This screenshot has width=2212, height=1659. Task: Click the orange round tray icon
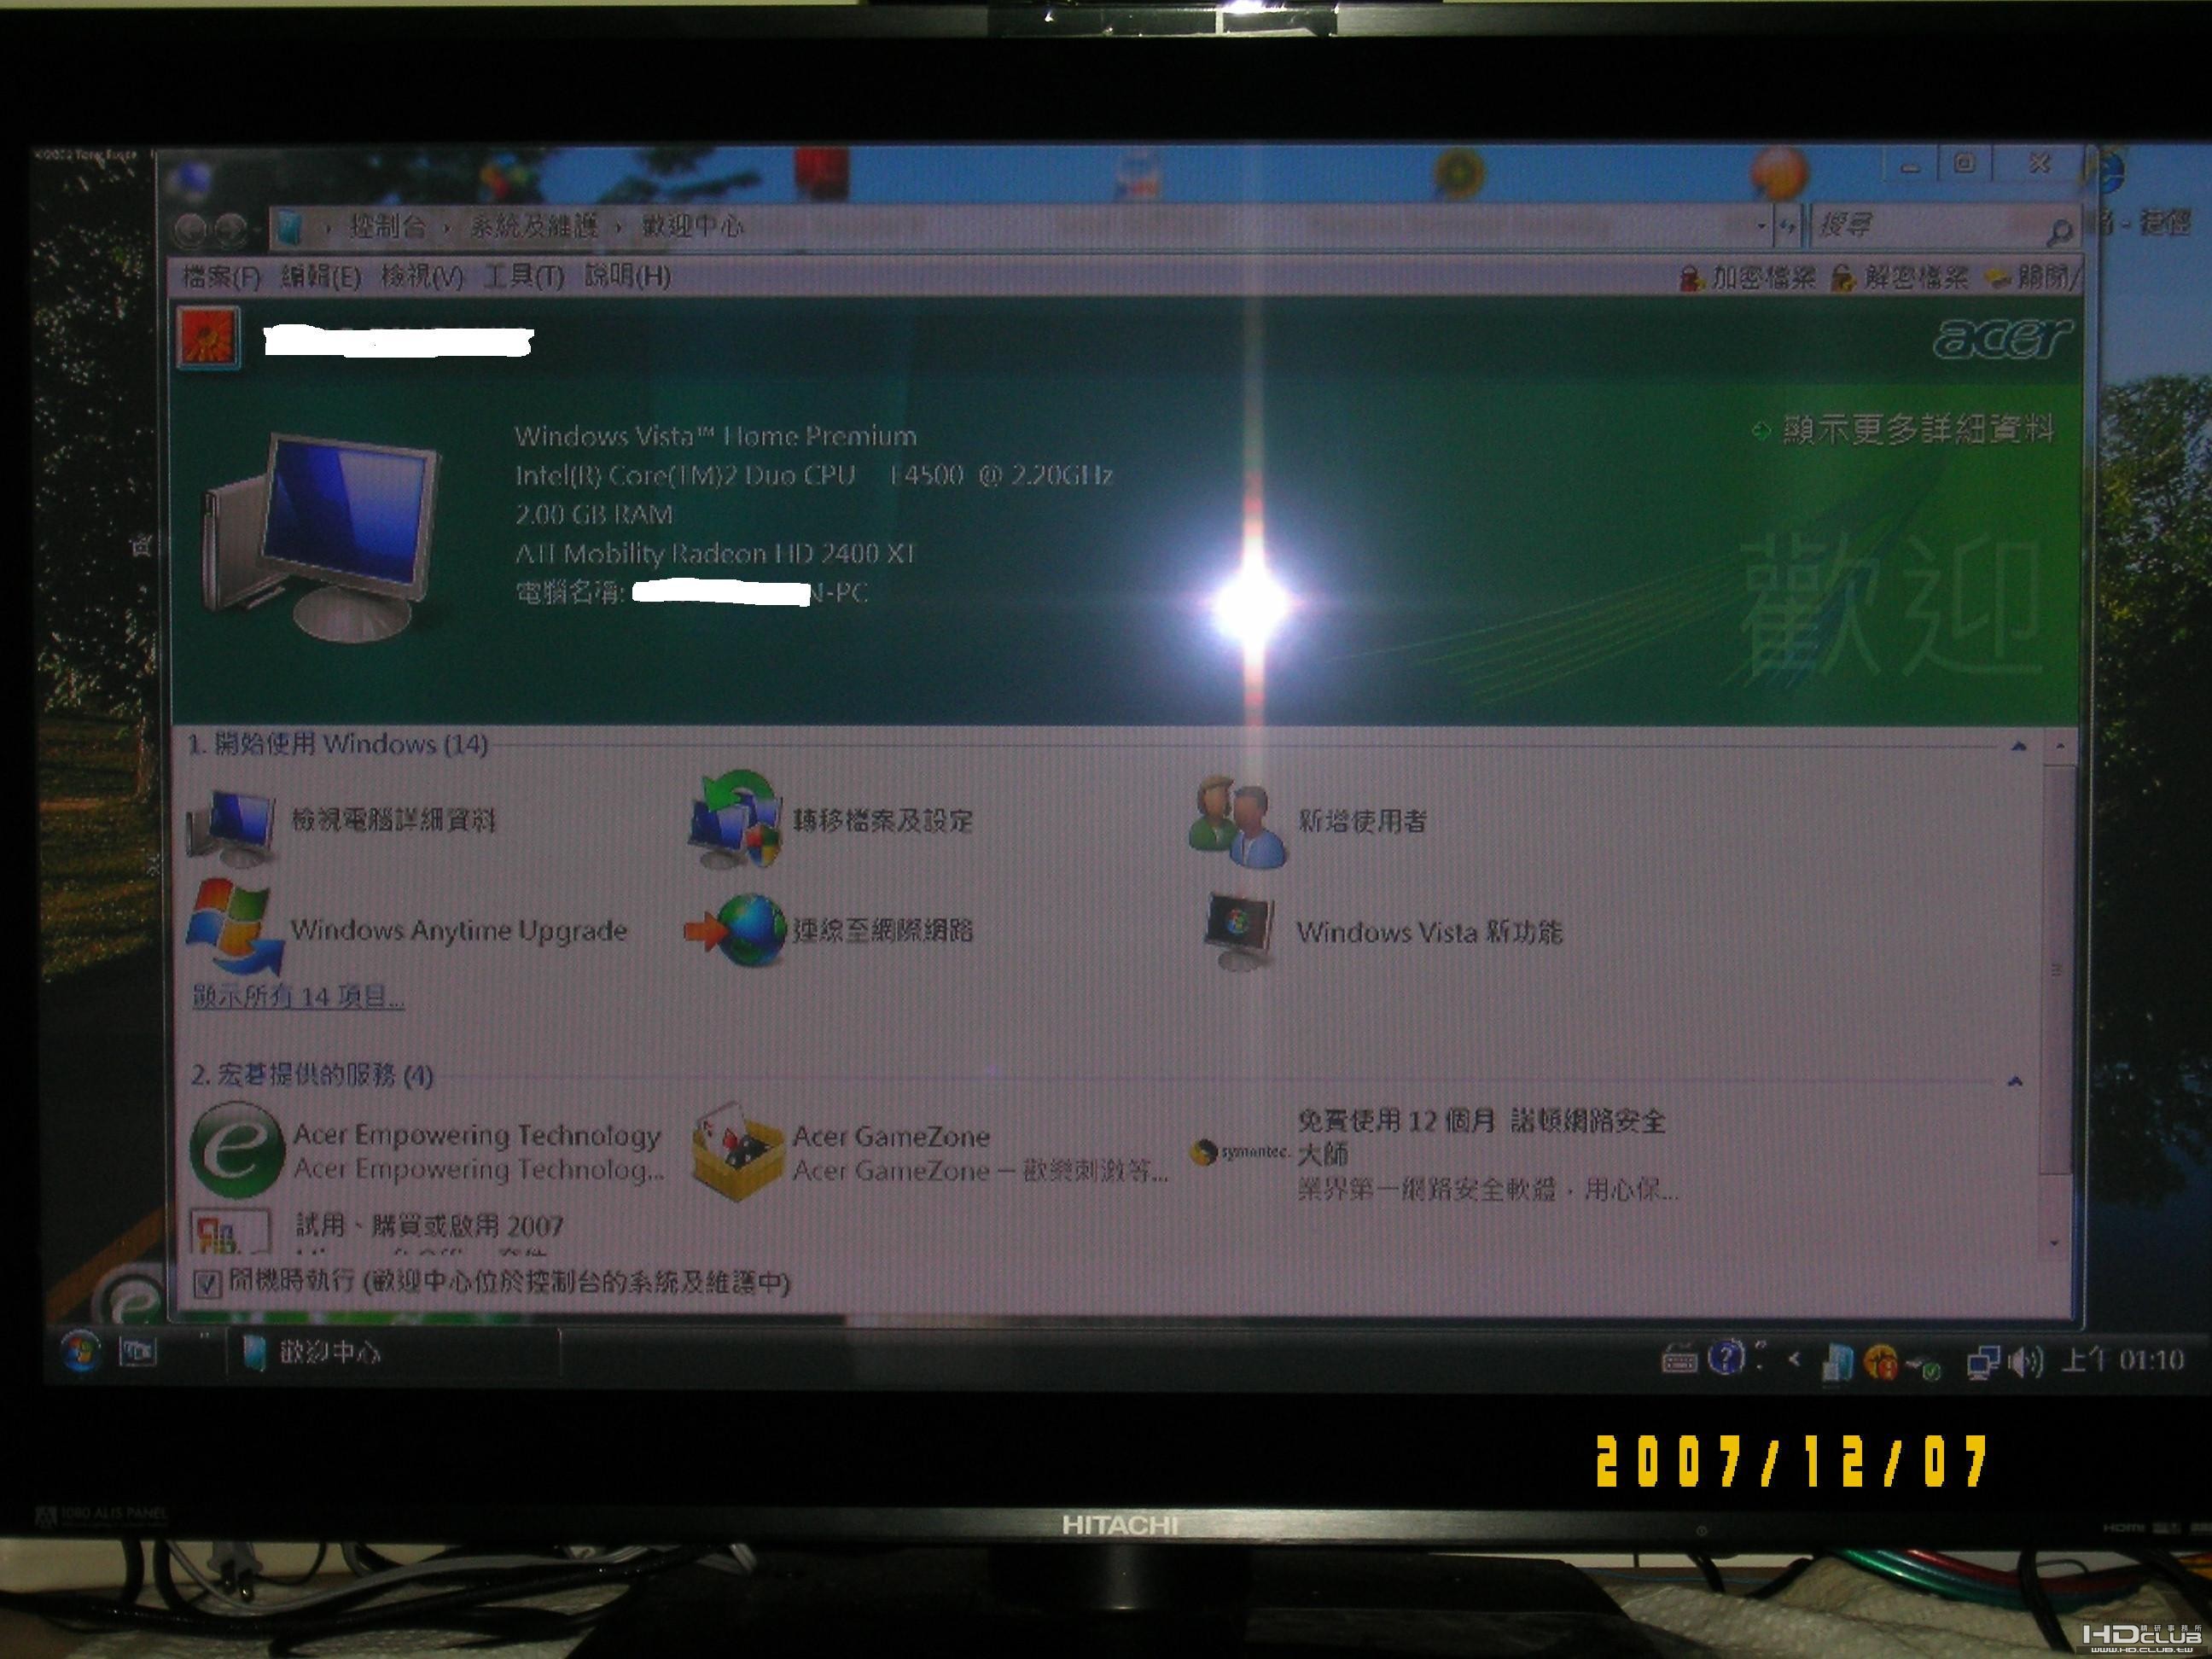pos(1880,1362)
